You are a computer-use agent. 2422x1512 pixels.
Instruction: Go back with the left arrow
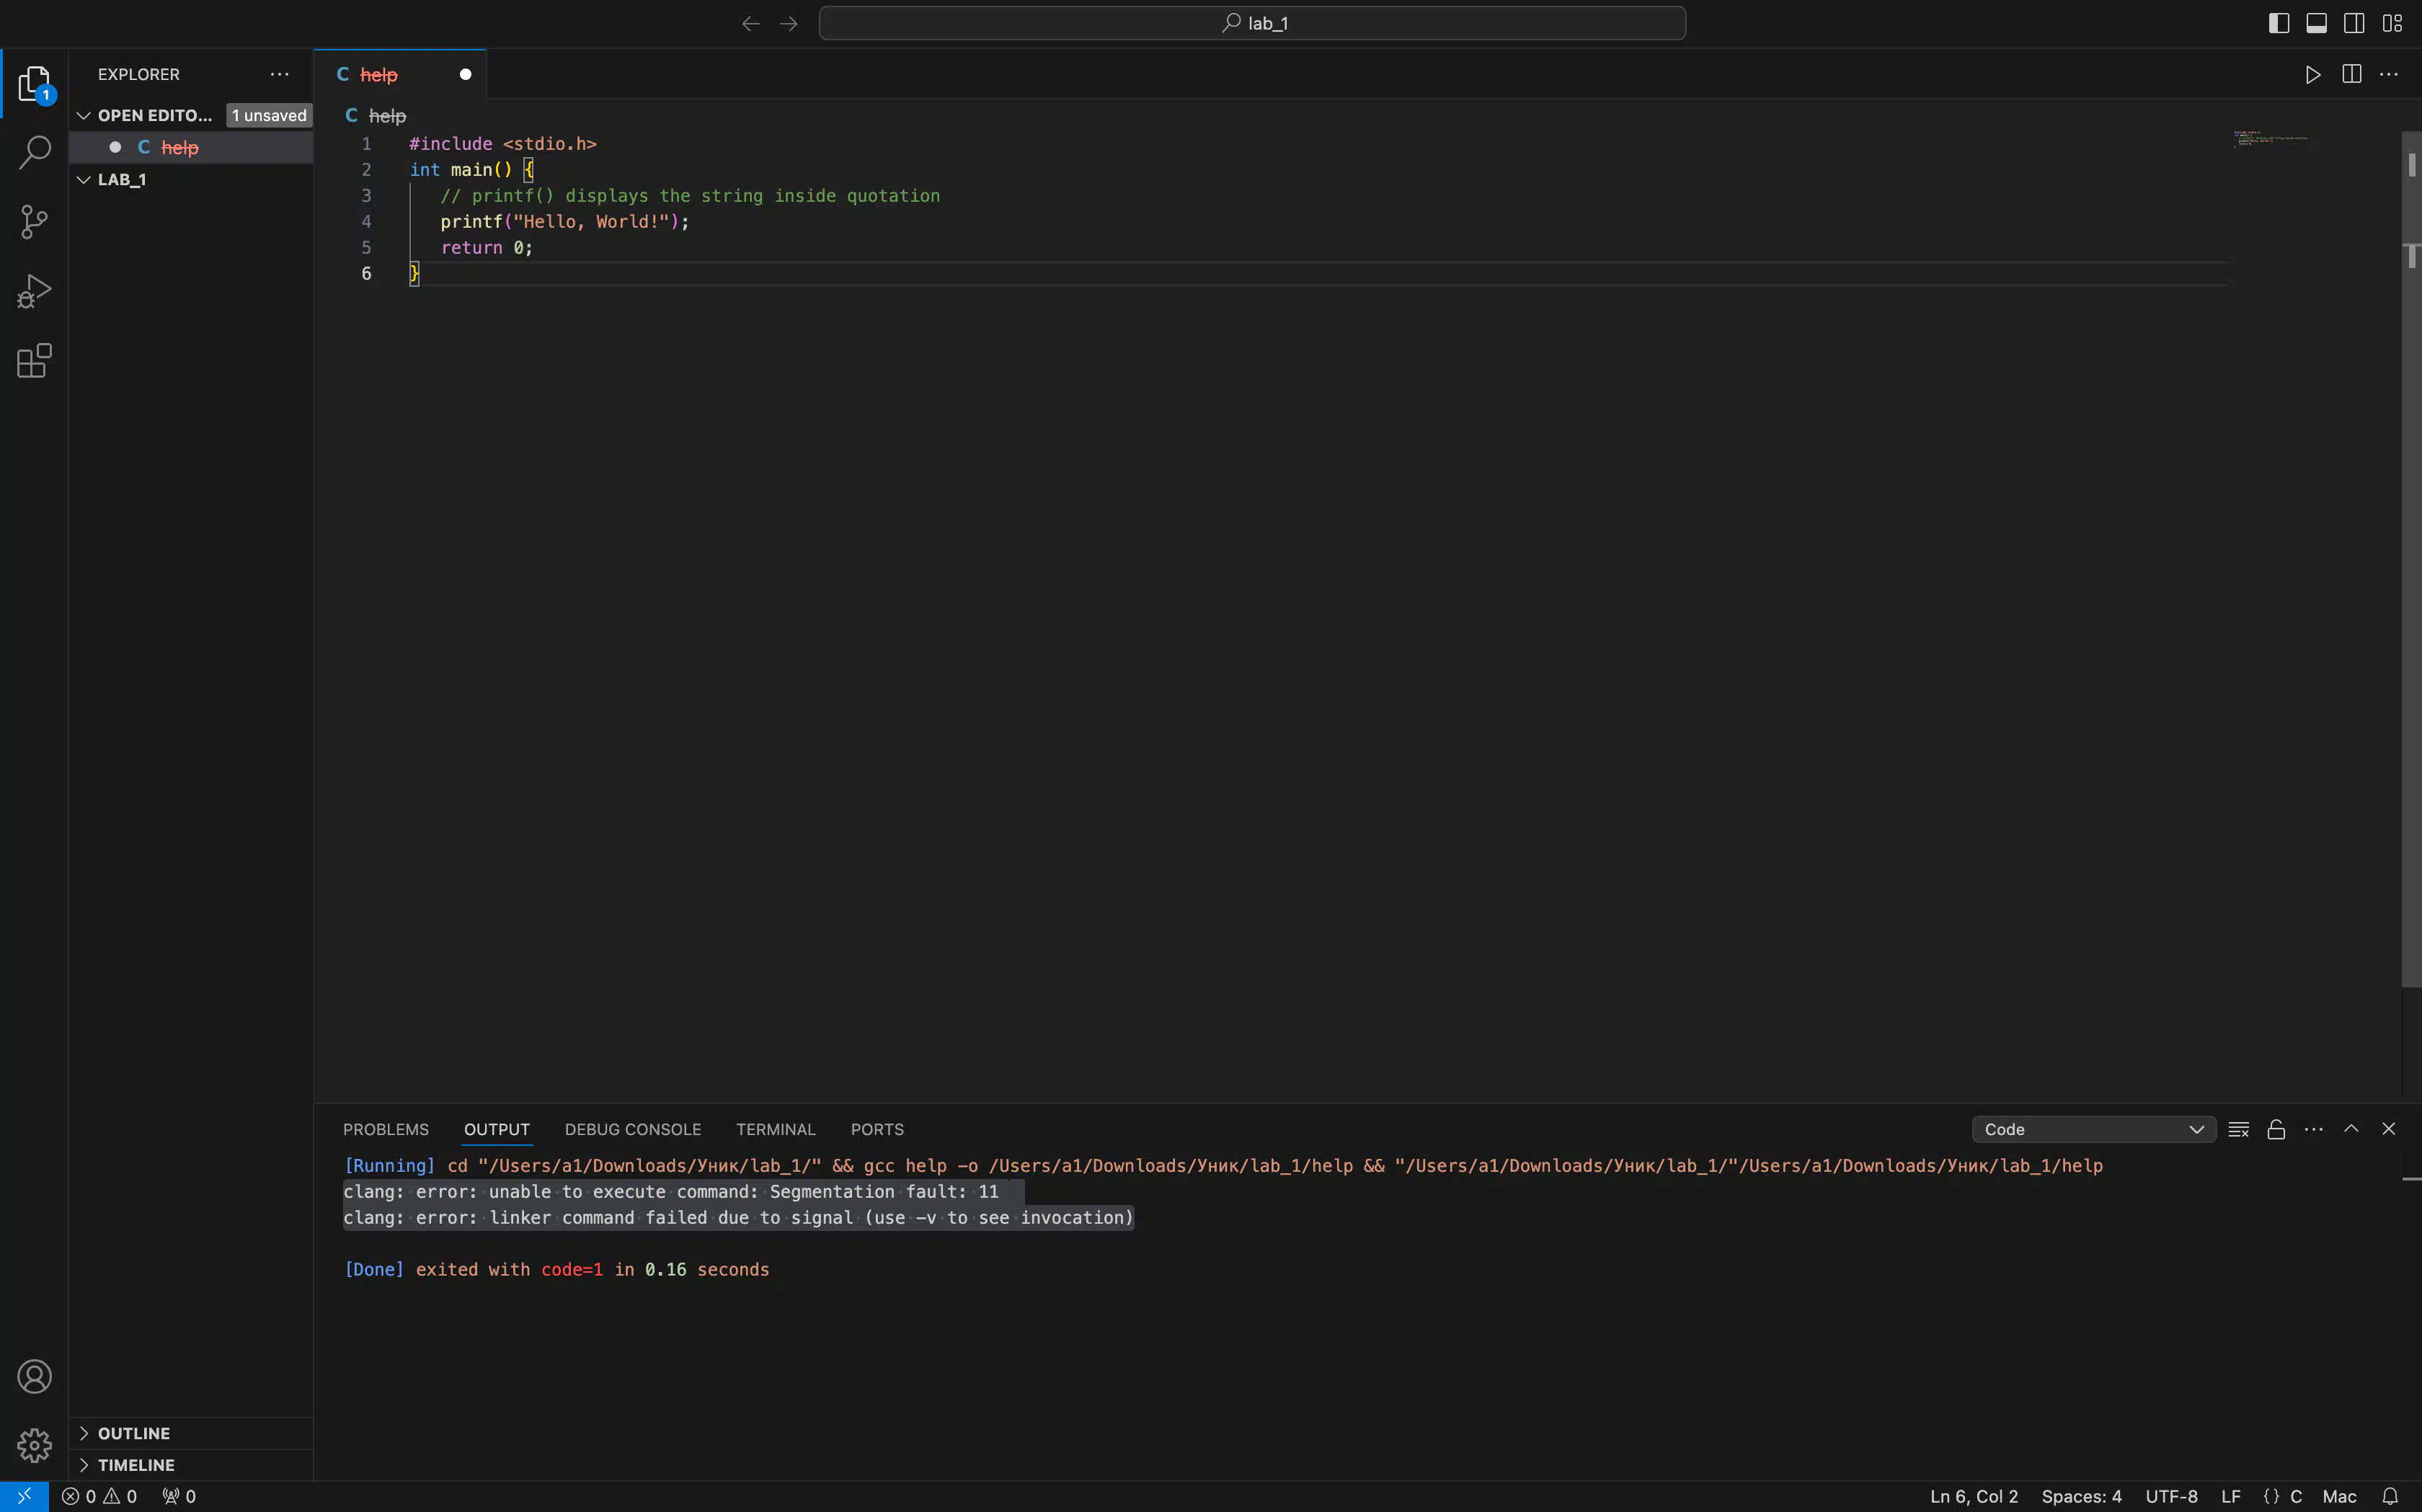point(751,23)
